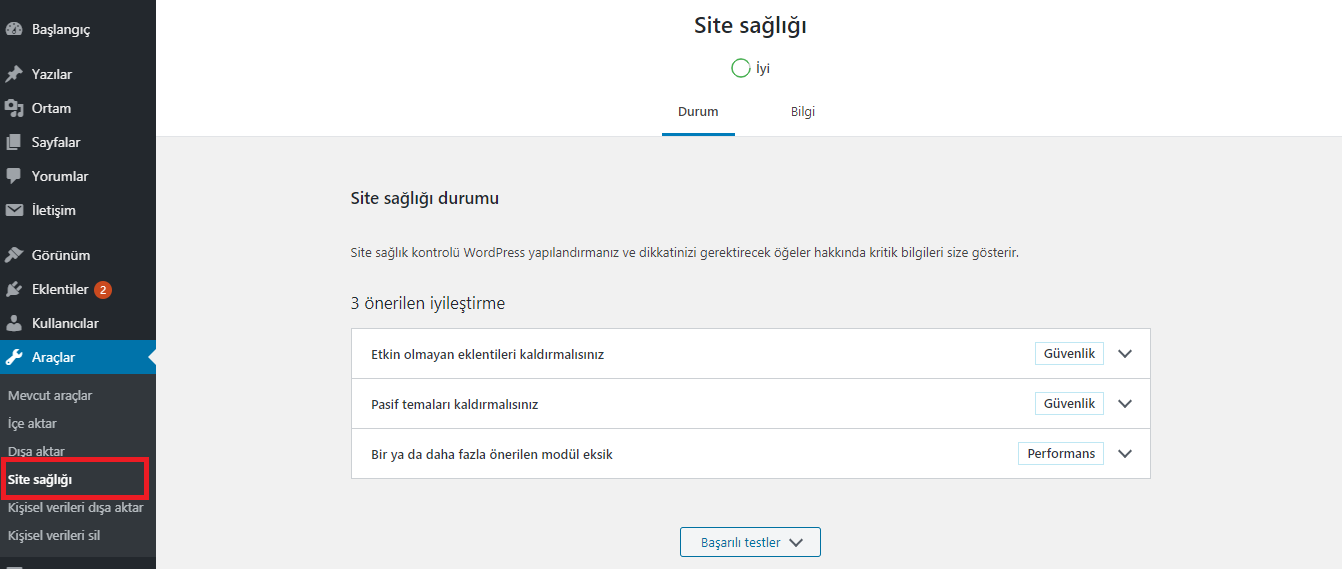Screen dimensions: 1342x569
Task: Expand the Pasif temaları row chevron
Action: 1125,404
